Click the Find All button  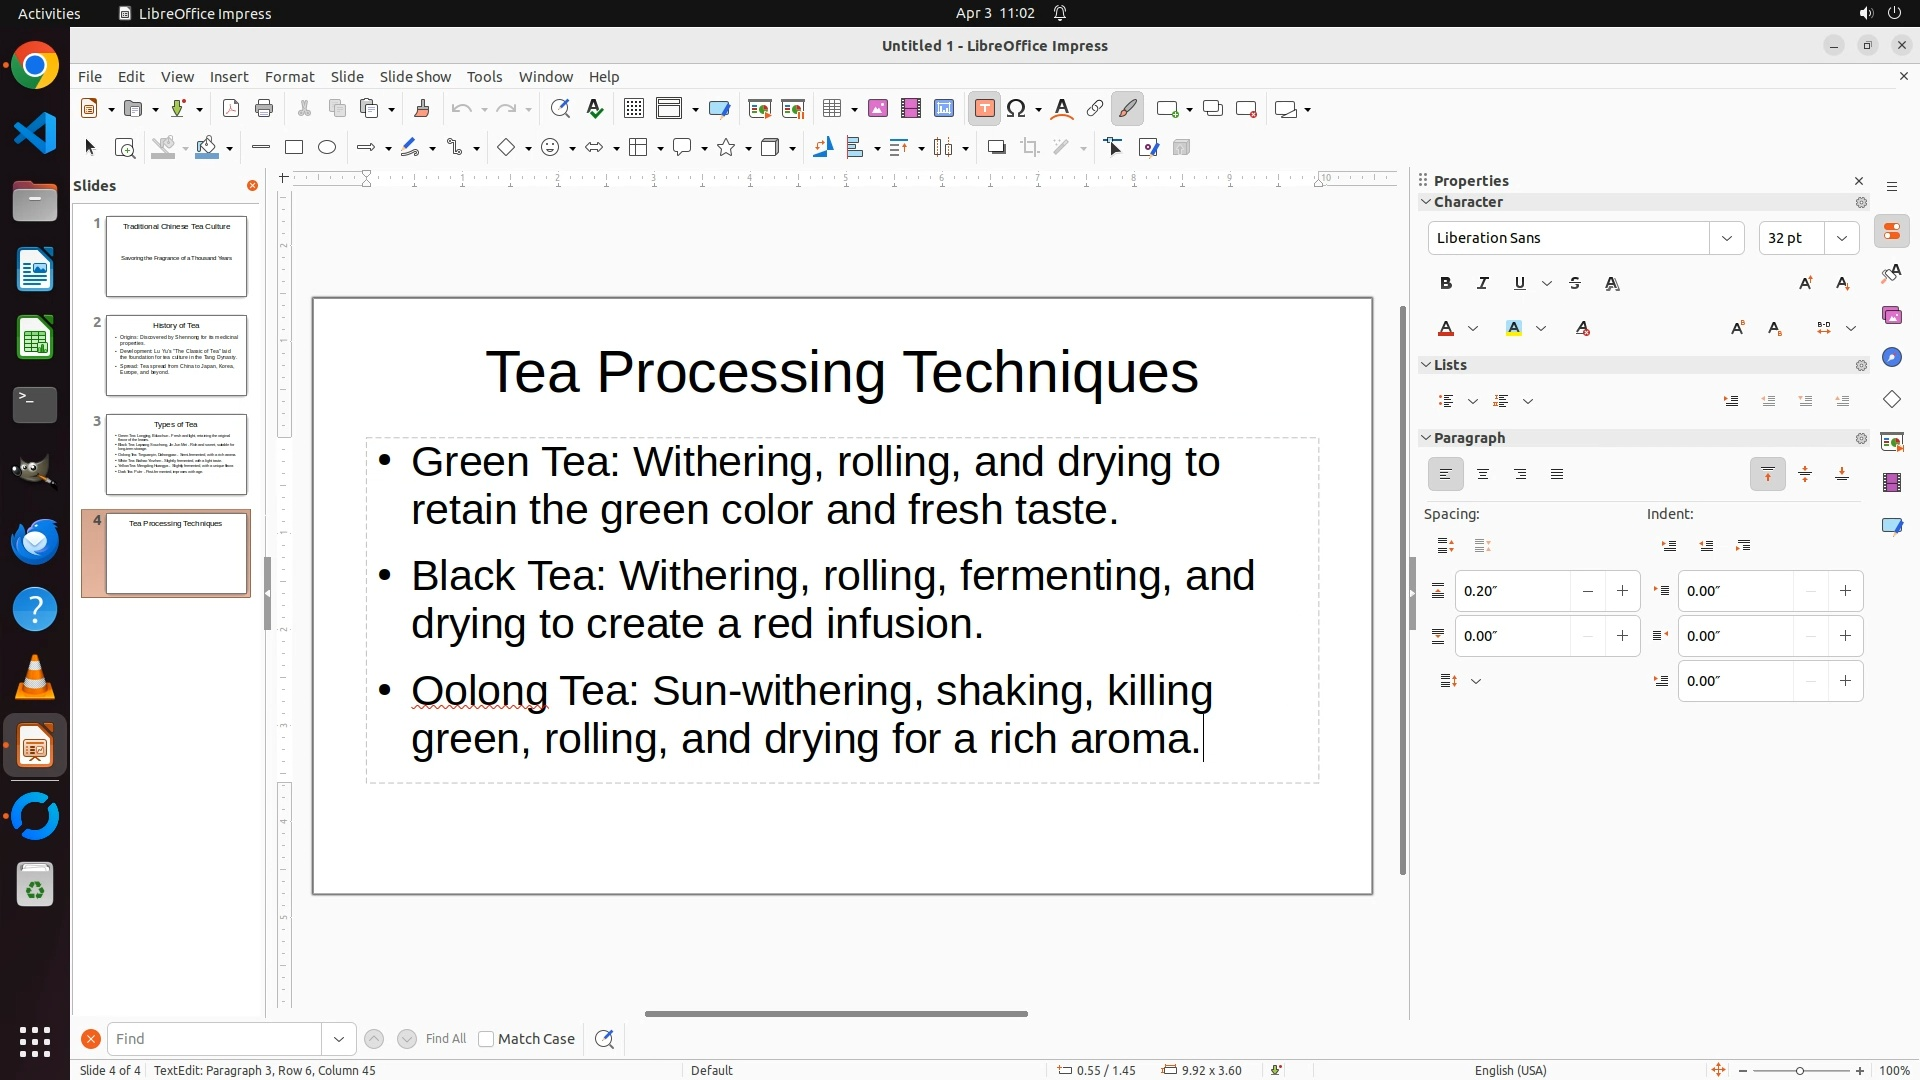[x=446, y=1039]
